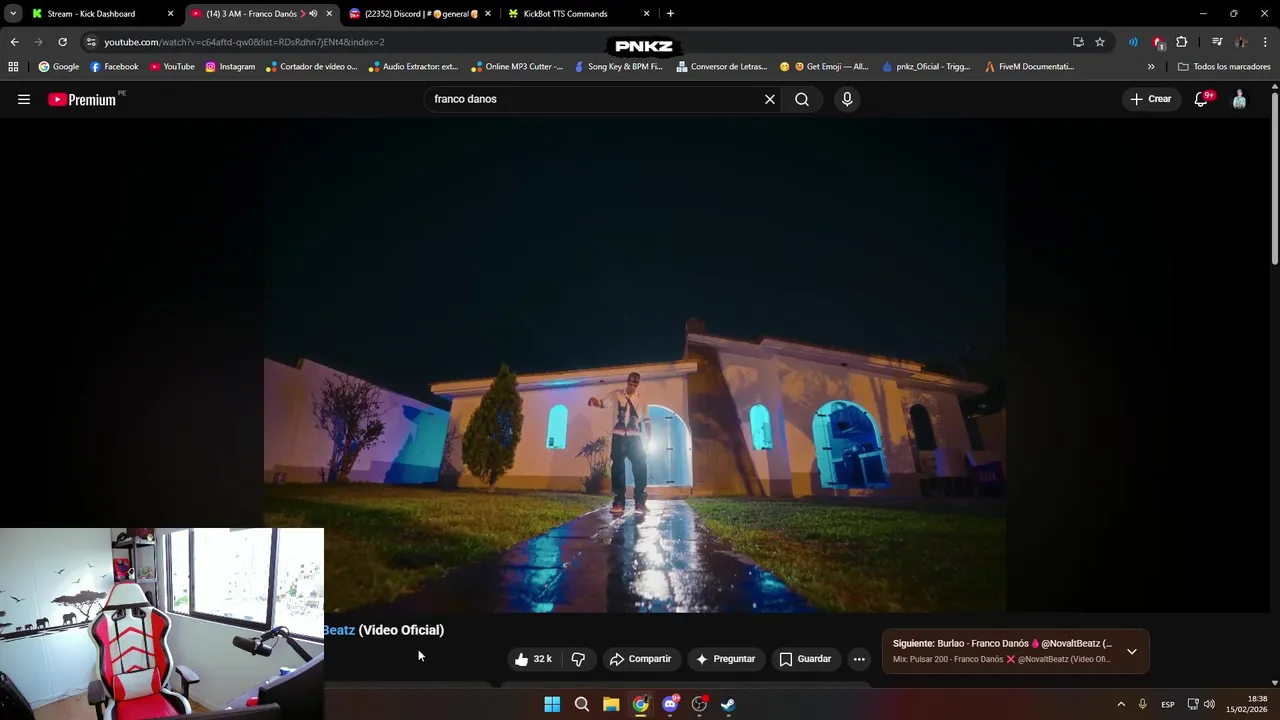Click the blue extension icon in toolbar
Viewport: 1280px width, 720px height.
pos(1133,42)
